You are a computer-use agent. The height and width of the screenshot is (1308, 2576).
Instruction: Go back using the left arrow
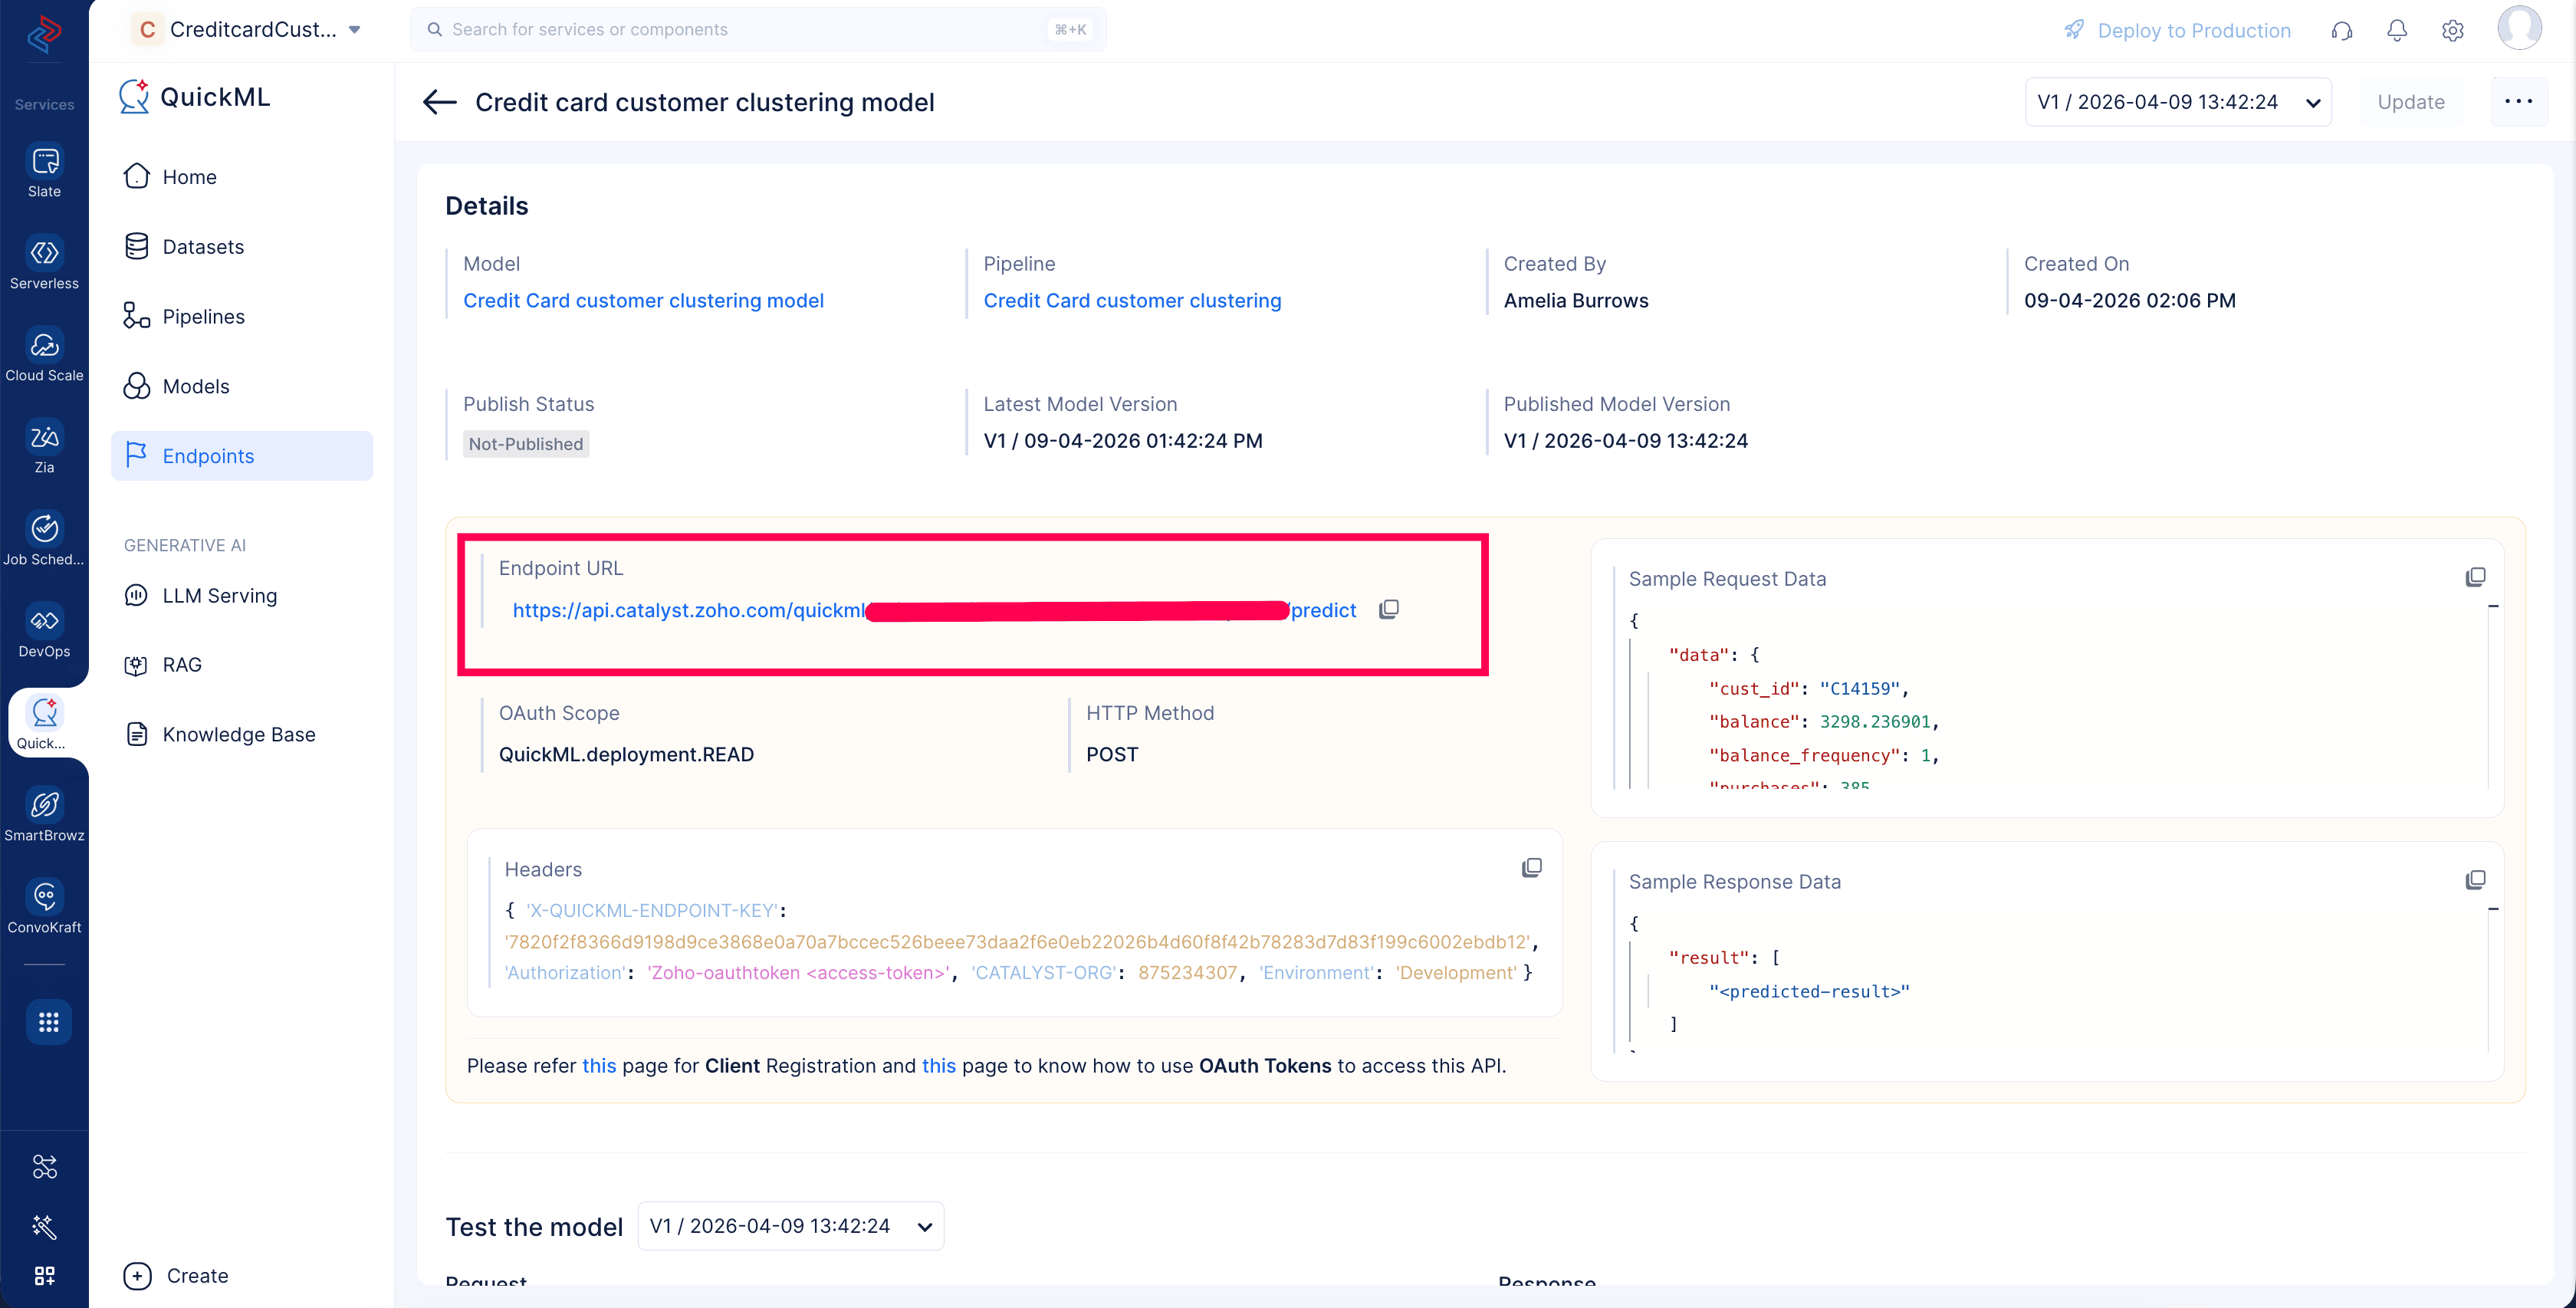click(439, 102)
